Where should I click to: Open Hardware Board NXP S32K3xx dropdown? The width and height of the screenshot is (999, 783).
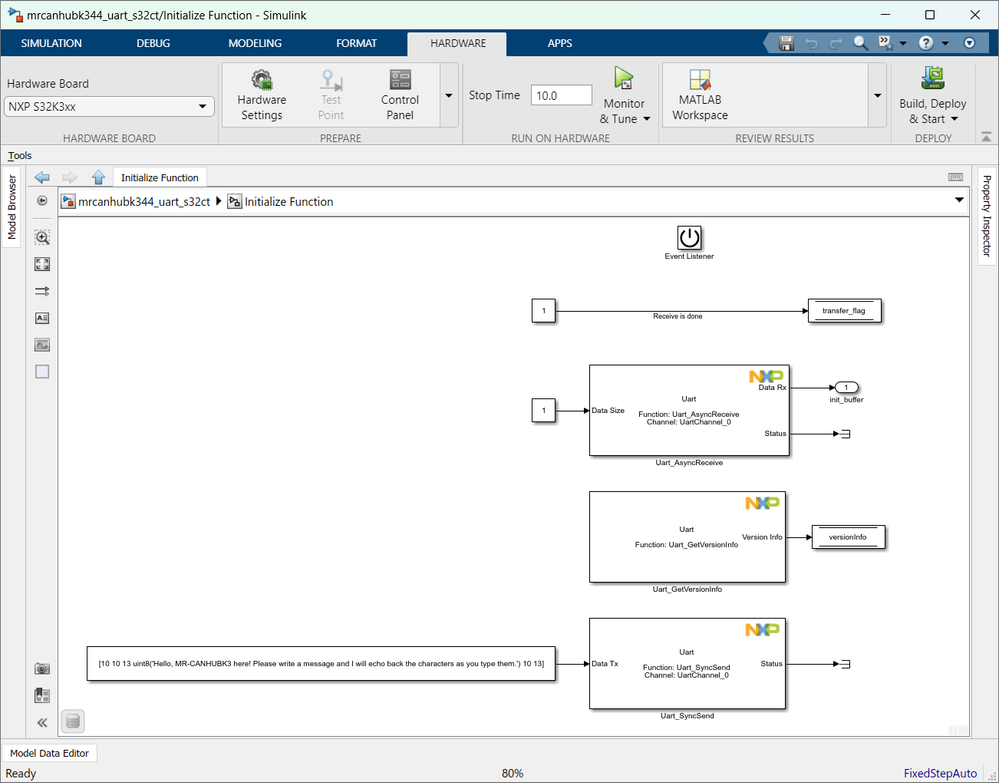110,106
